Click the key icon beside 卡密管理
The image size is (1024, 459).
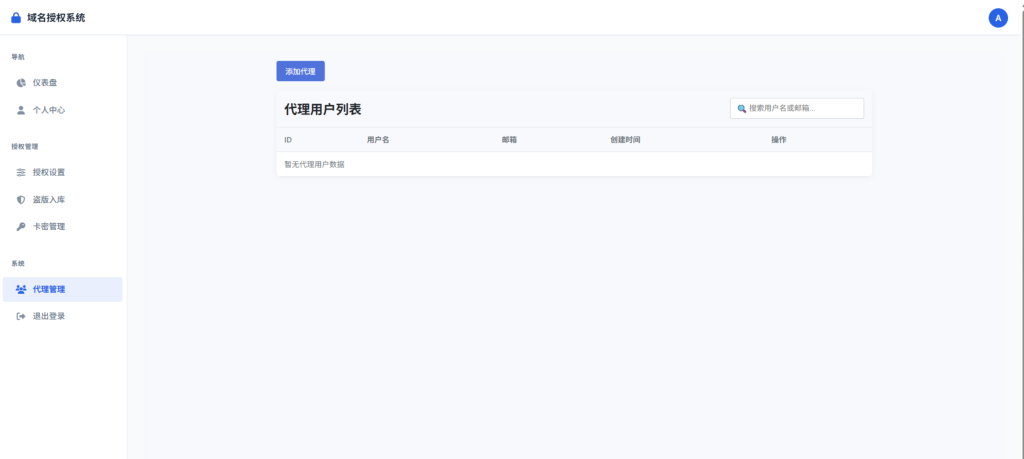click(21, 227)
